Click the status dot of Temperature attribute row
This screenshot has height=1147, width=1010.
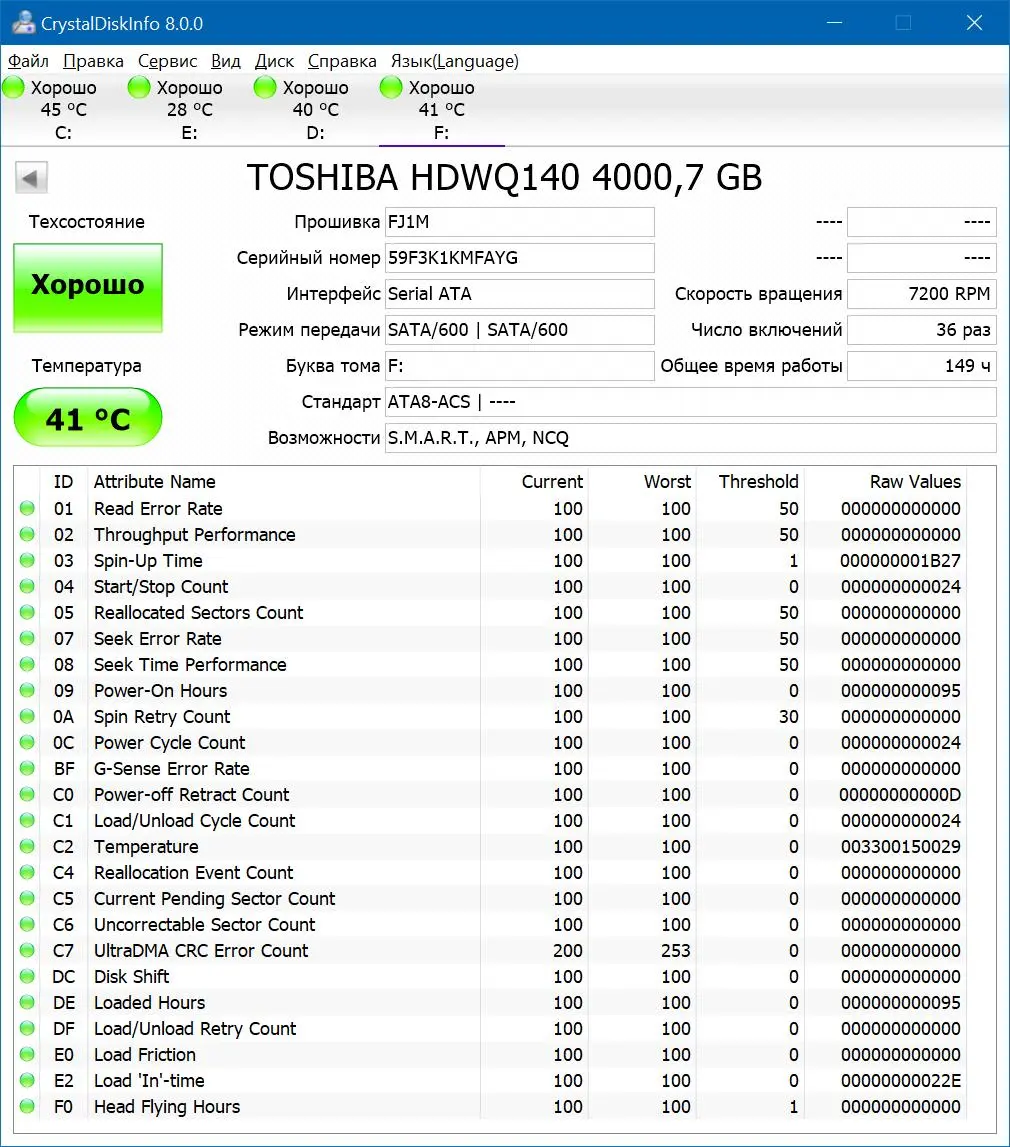coord(28,846)
